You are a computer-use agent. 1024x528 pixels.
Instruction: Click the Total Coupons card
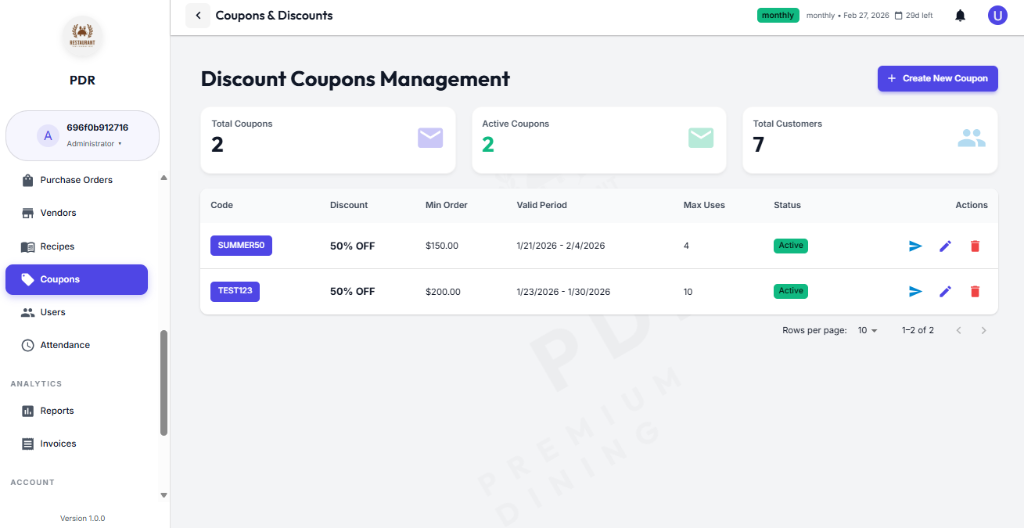[x=328, y=140]
